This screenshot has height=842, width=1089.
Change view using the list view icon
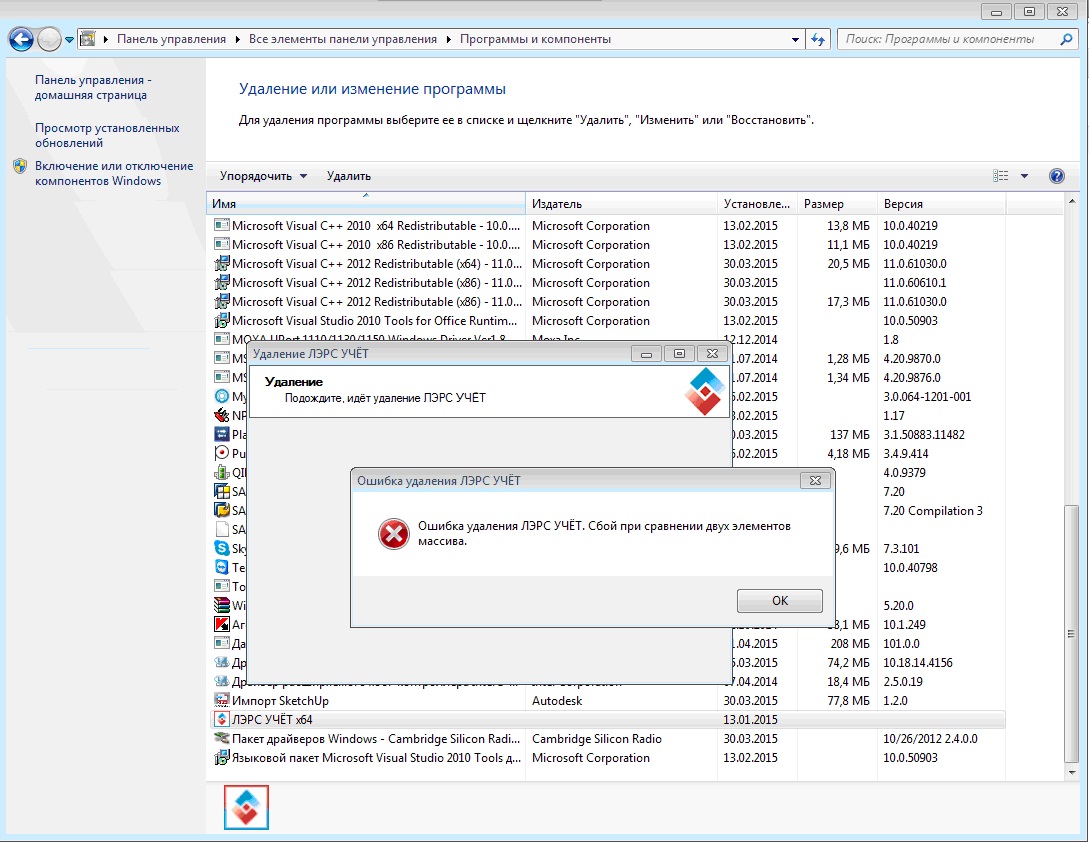pos(1000,176)
